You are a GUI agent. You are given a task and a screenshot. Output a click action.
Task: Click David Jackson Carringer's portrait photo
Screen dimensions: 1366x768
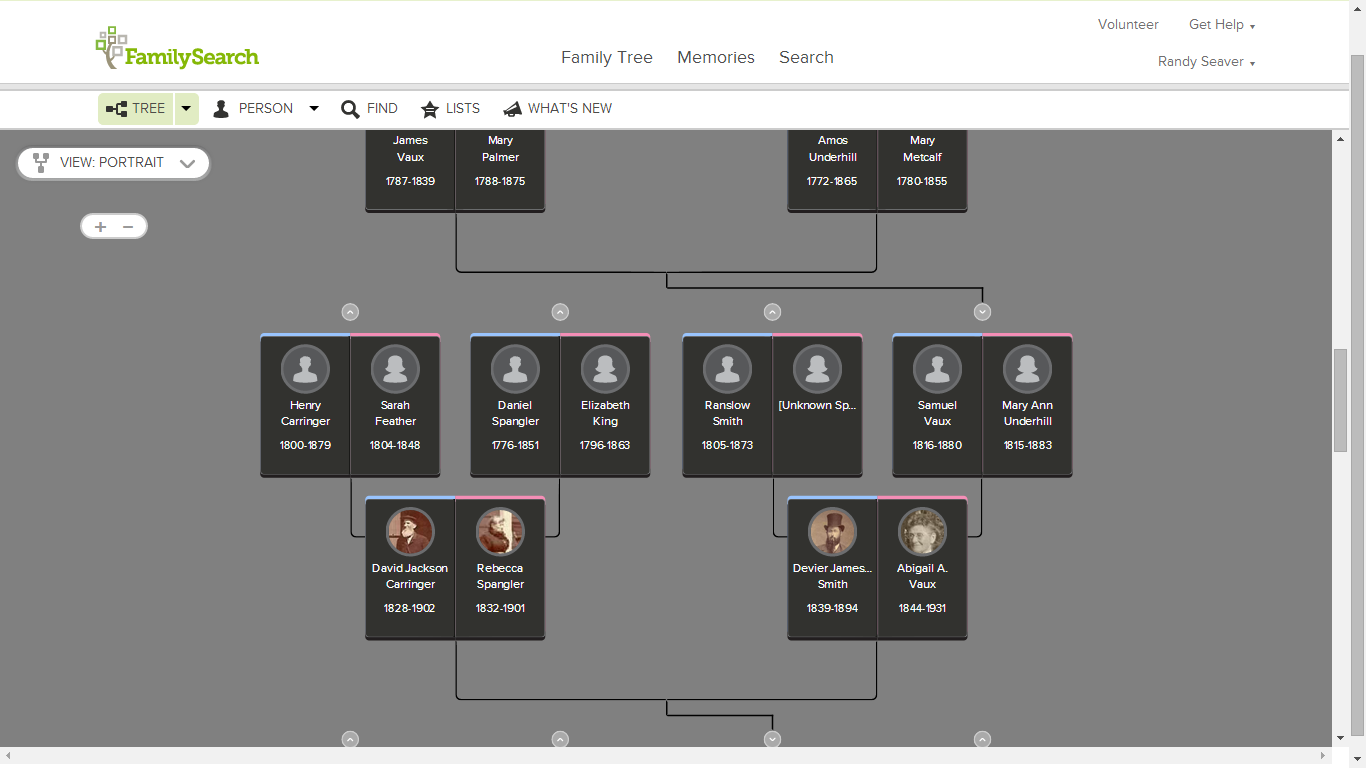[x=410, y=531]
